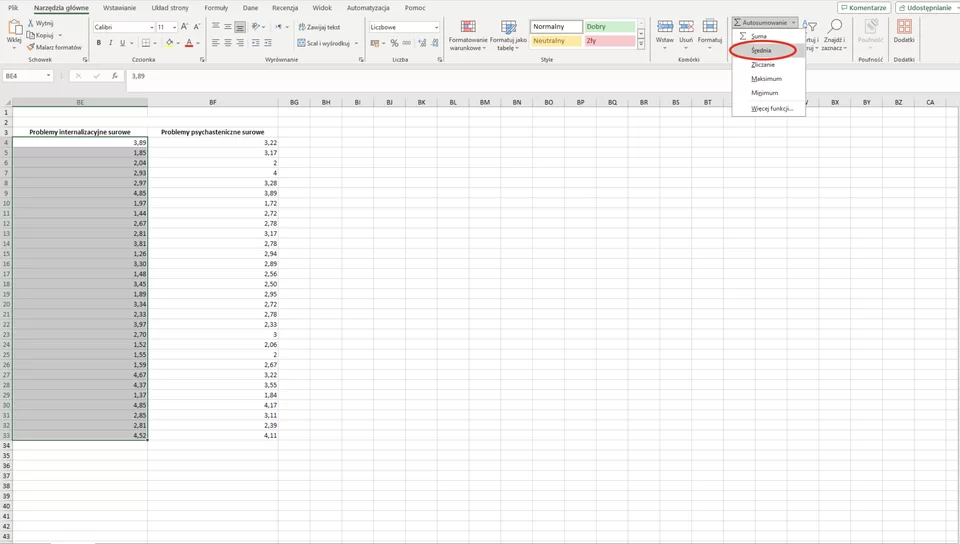Apply the Neutralny yellow cell style
The width and height of the screenshot is (960, 544).
[x=556, y=40]
